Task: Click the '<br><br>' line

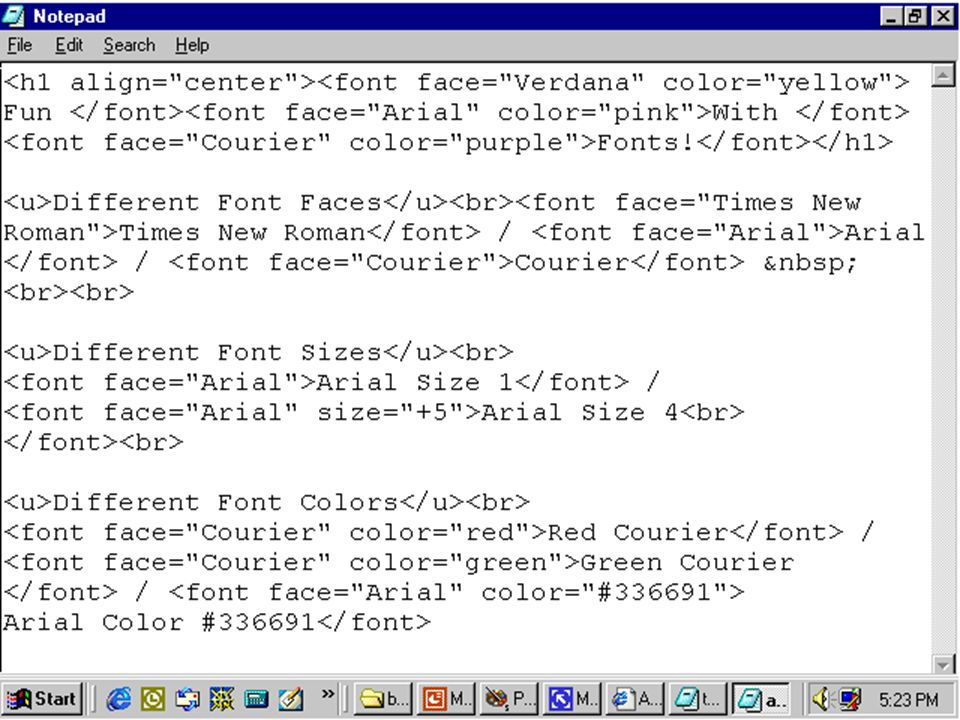Action: pyautogui.click(x=69, y=292)
